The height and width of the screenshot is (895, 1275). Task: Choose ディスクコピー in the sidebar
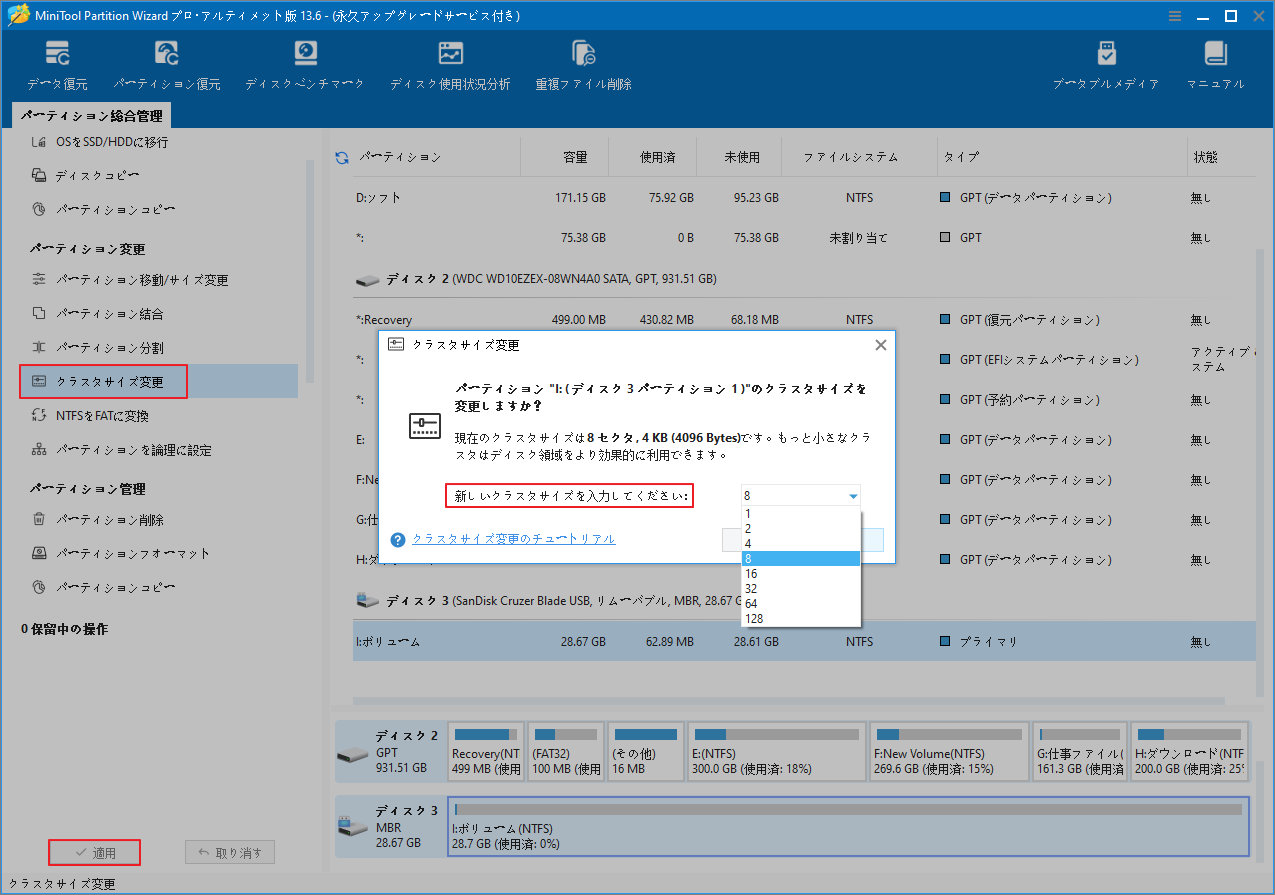86,176
